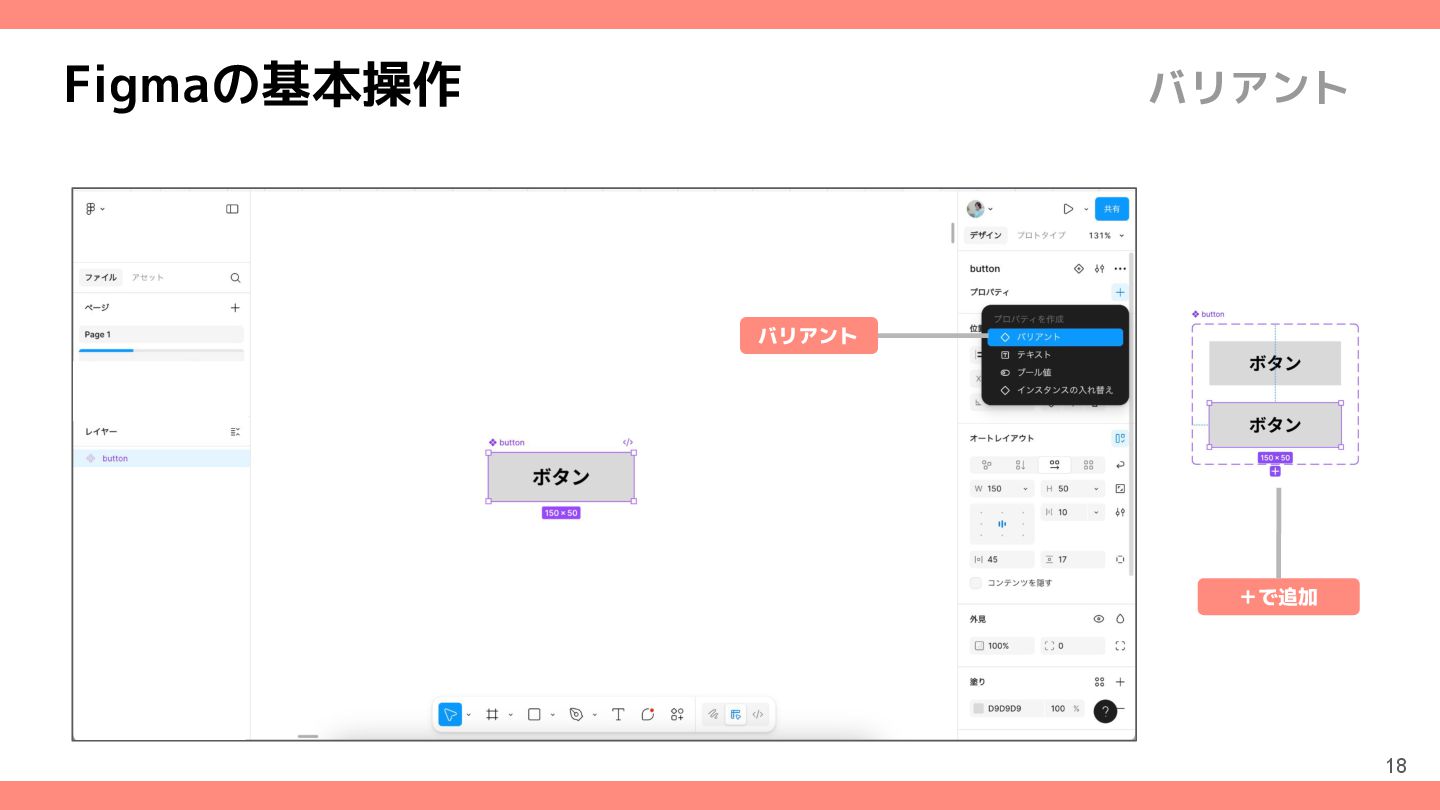
Task: Open the code icon above the button component
Action: click(x=628, y=442)
